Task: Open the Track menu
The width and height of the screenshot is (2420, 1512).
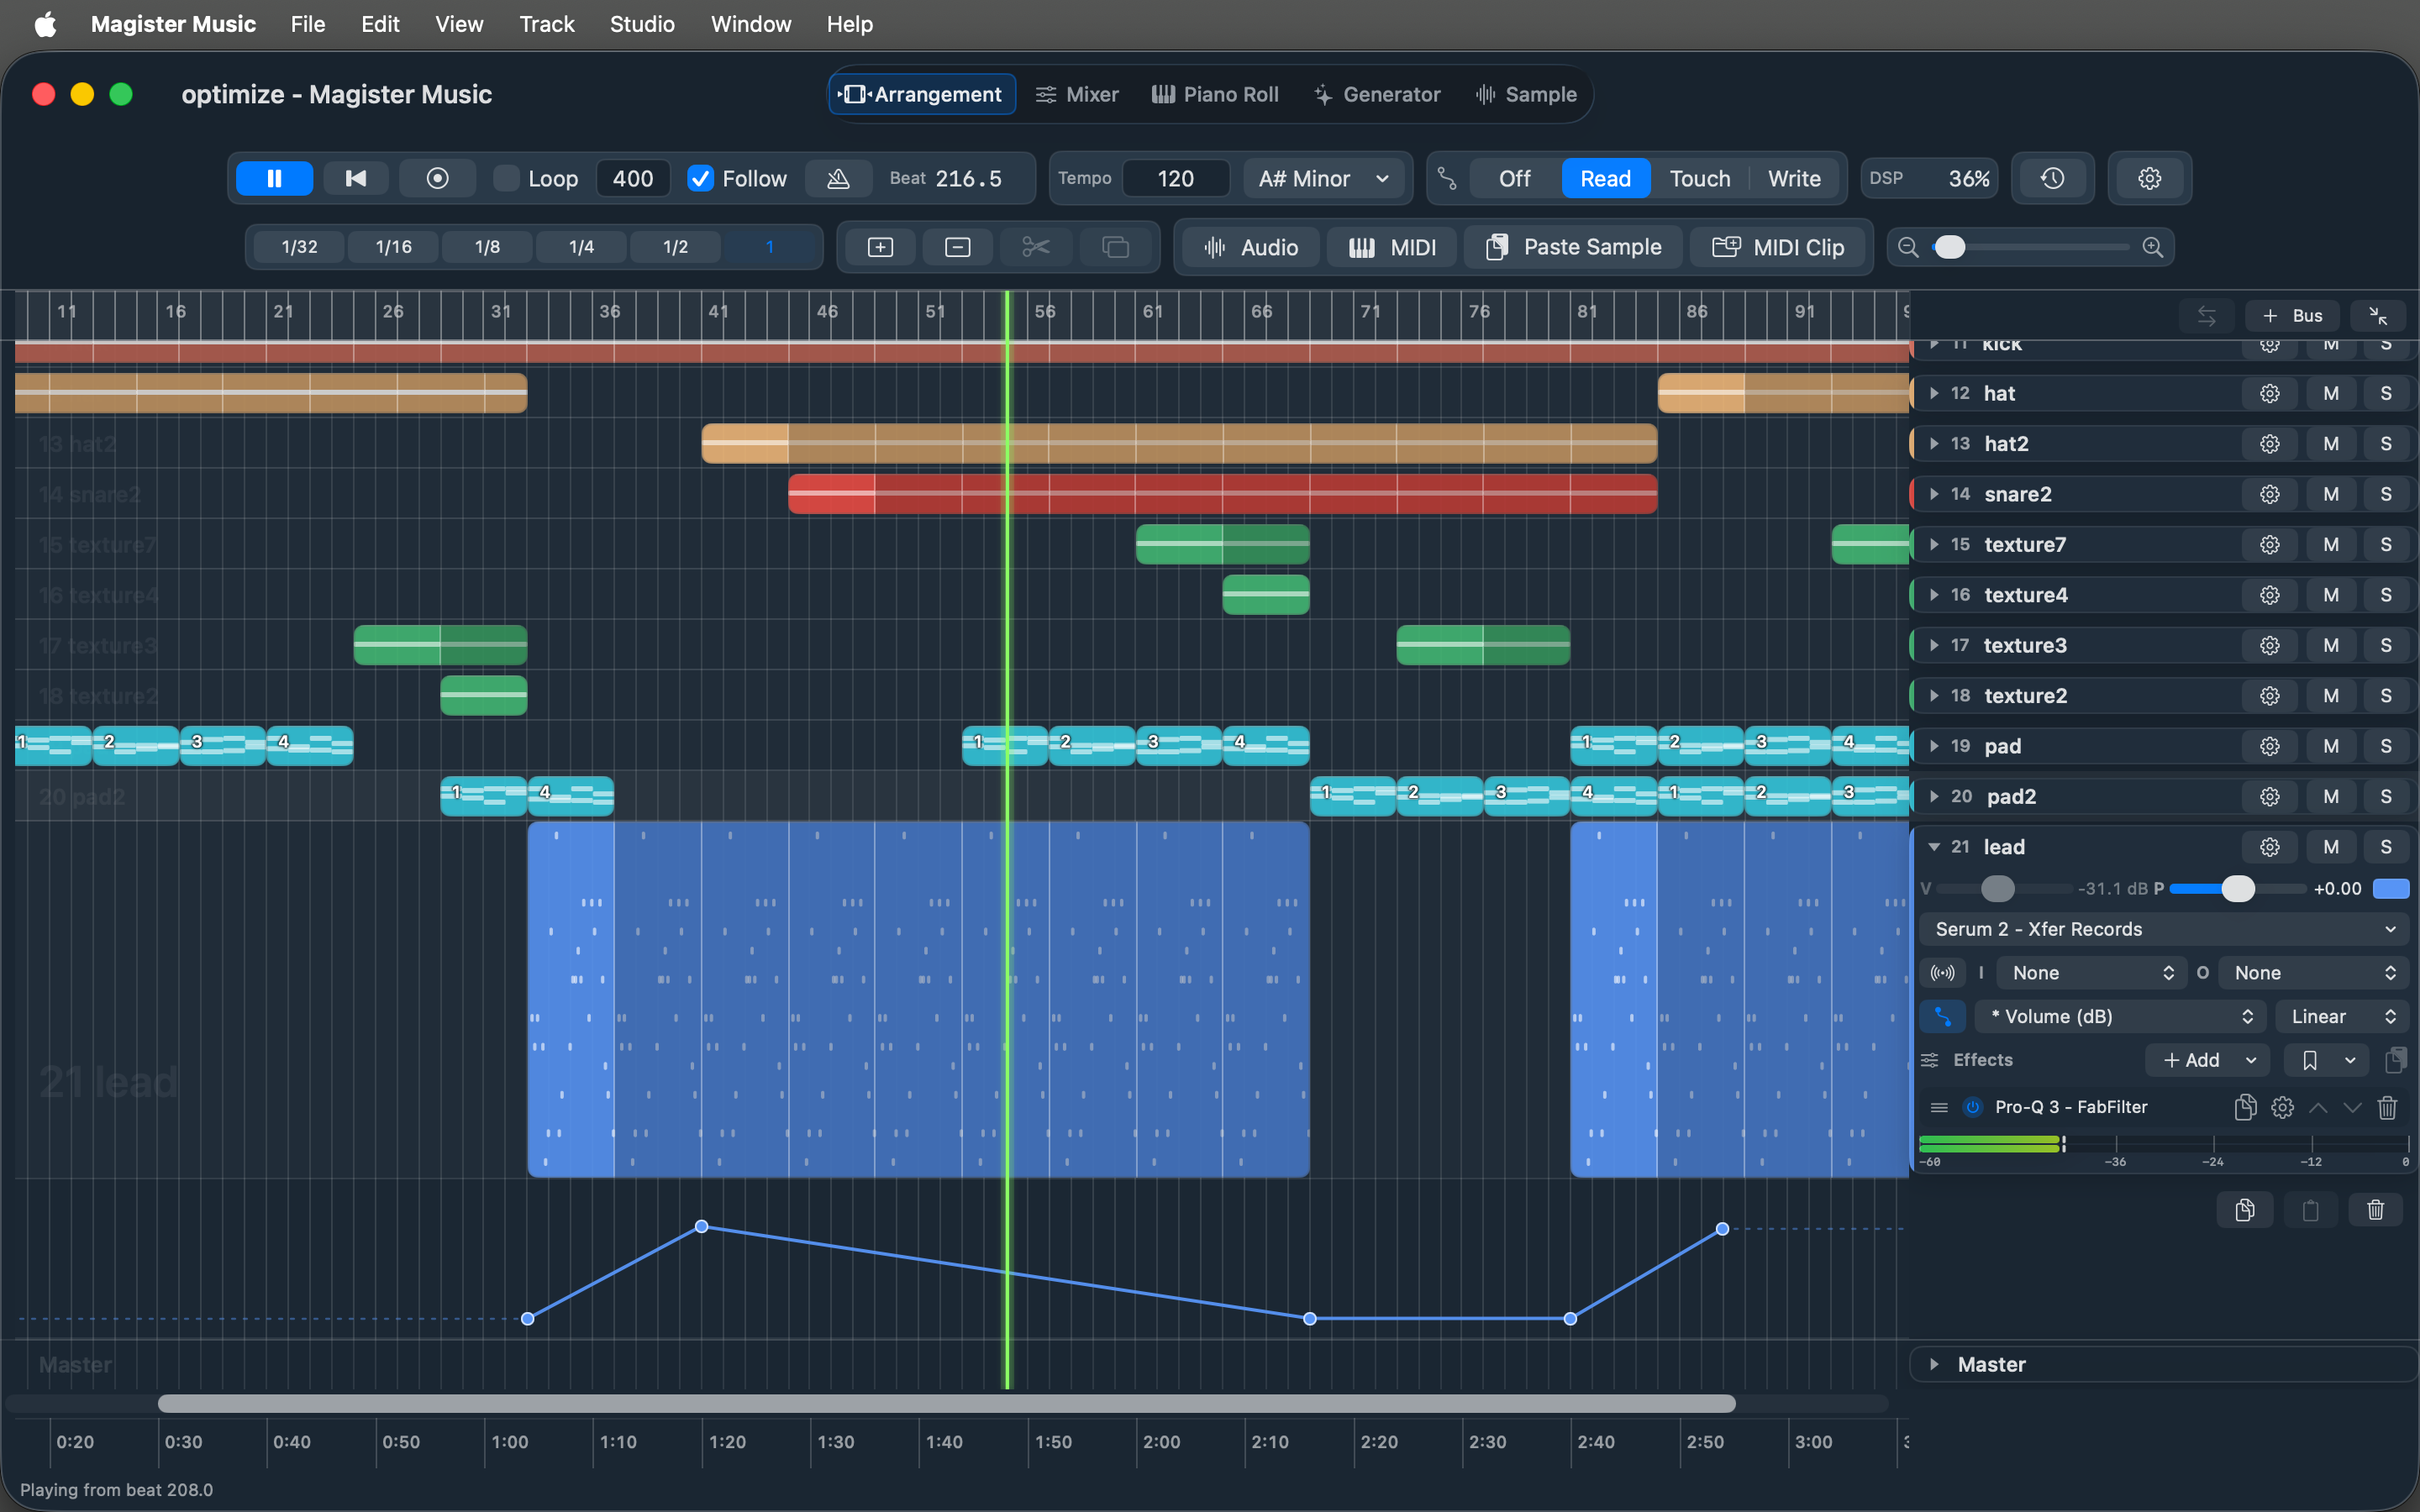Action: [546, 24]
